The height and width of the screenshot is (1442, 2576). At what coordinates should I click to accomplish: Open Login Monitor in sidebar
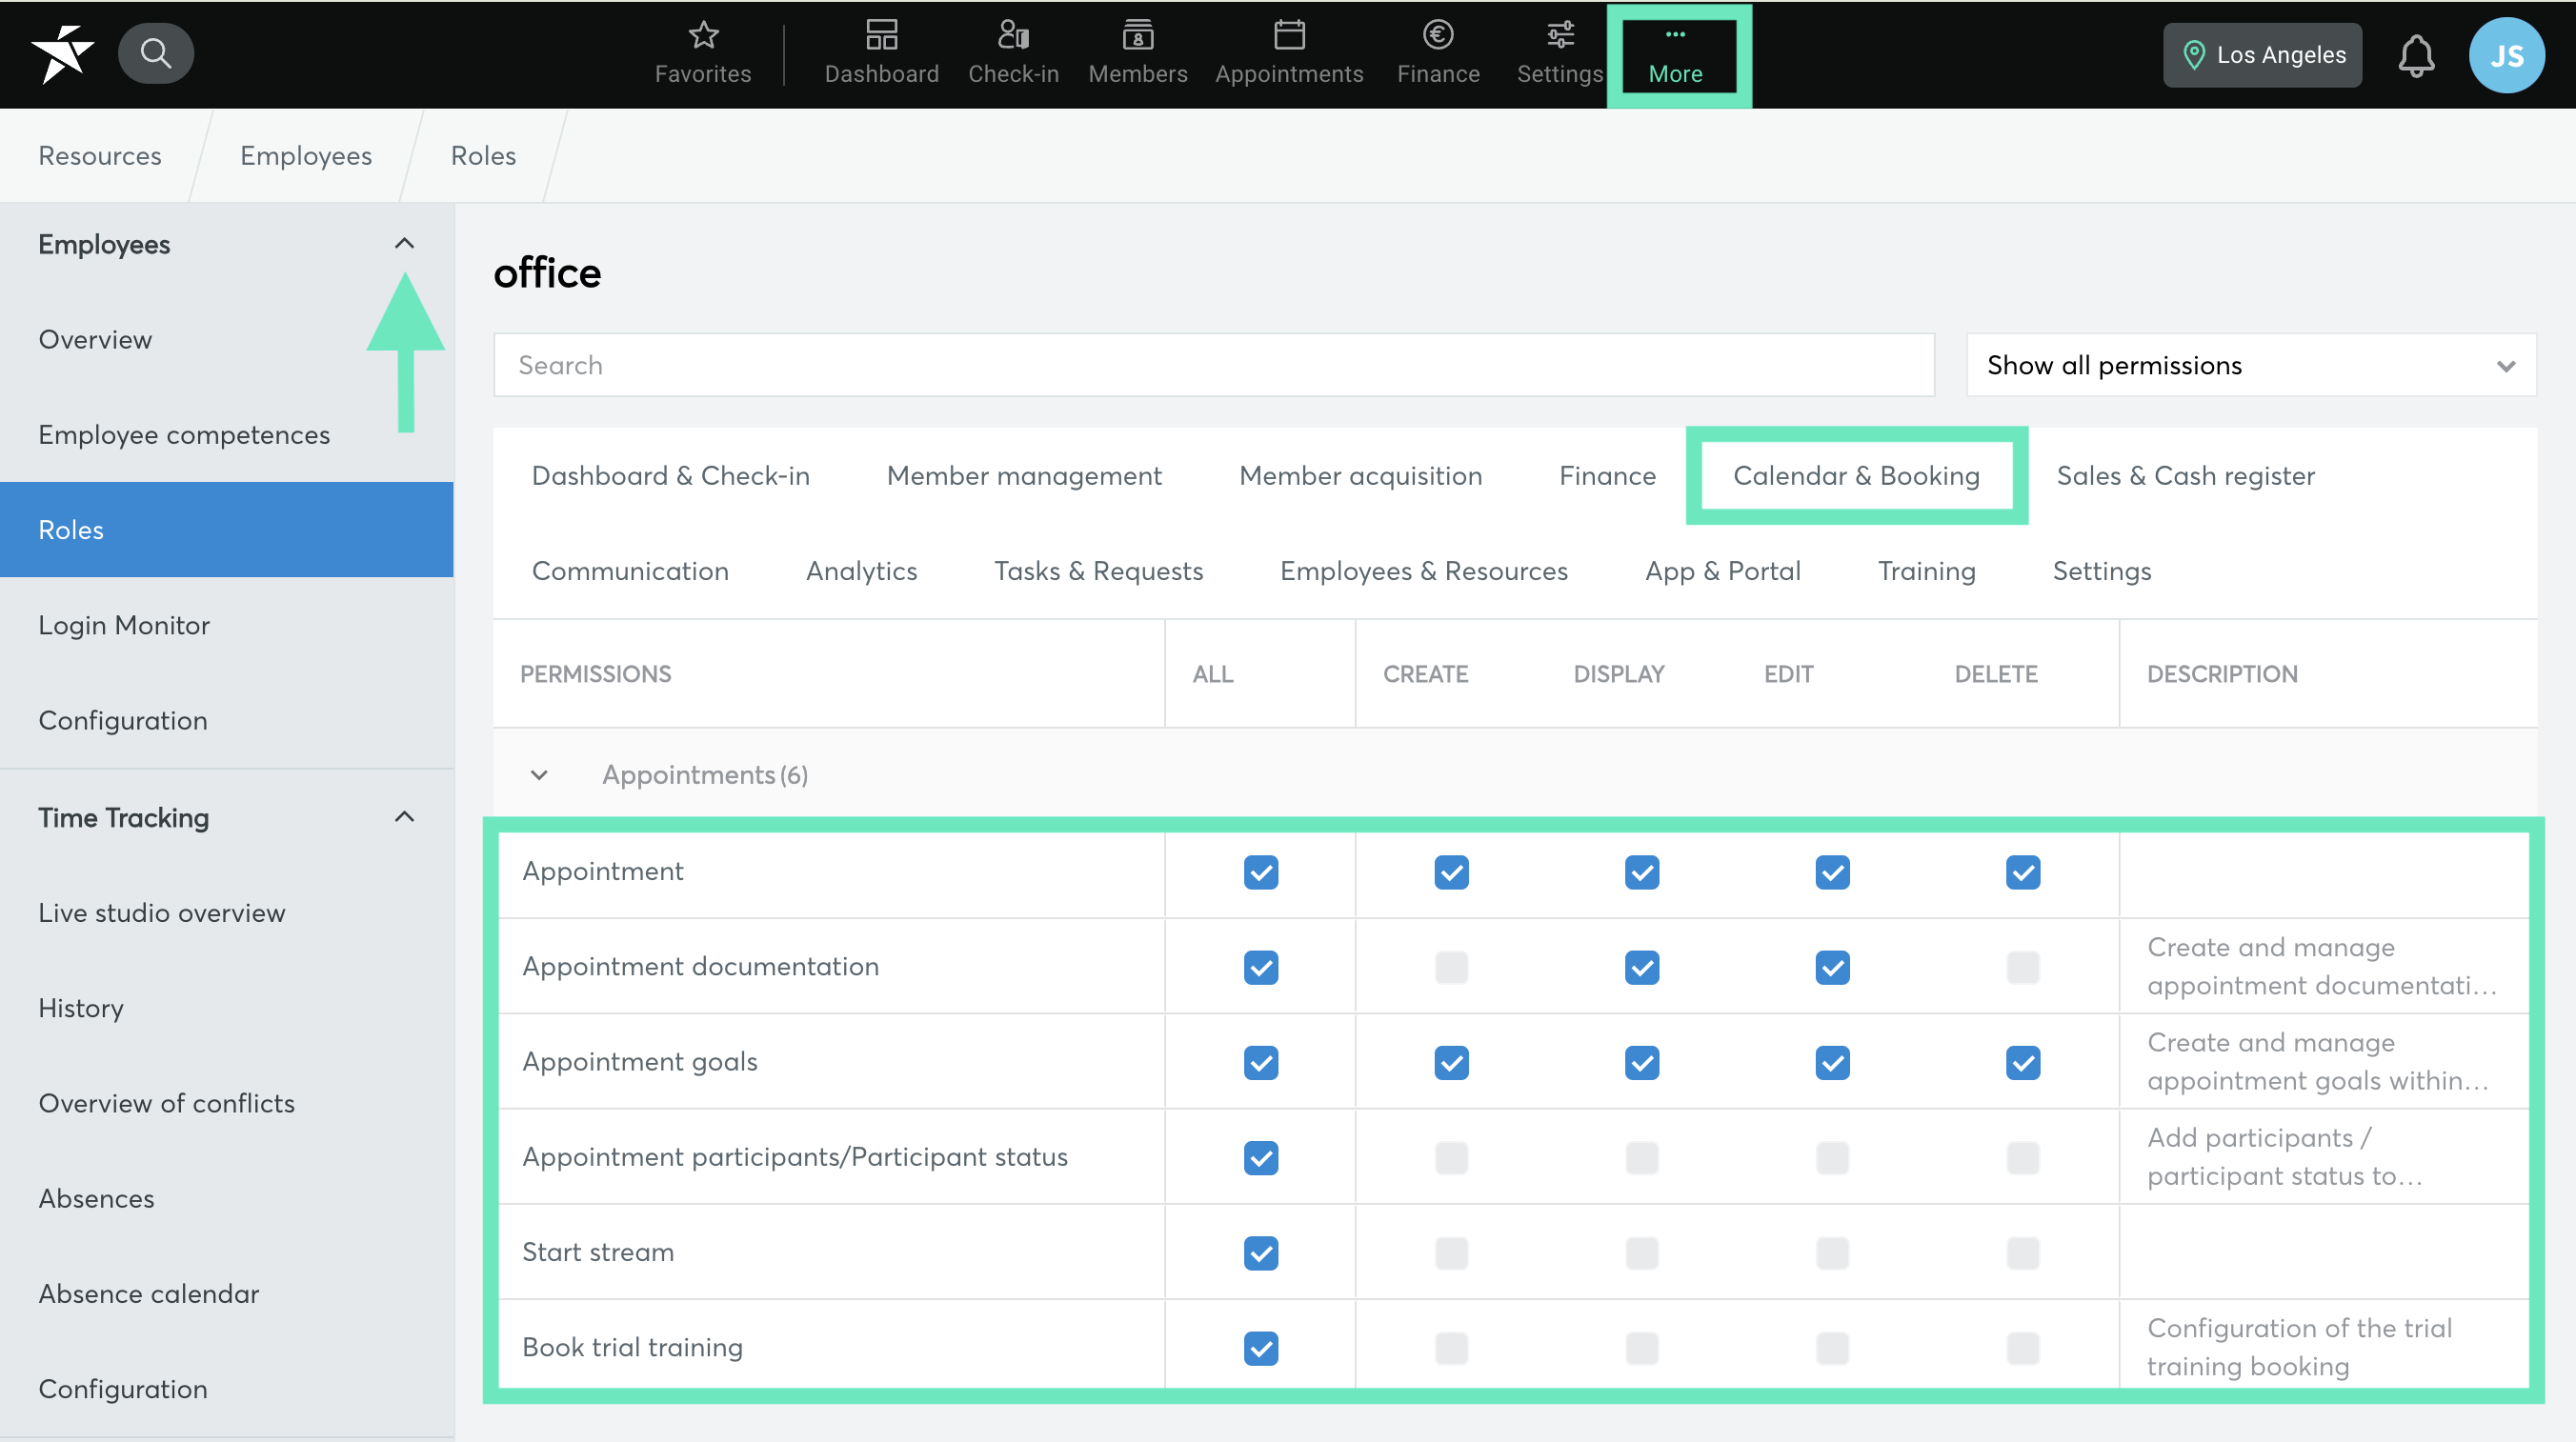(x=226, y=625)
